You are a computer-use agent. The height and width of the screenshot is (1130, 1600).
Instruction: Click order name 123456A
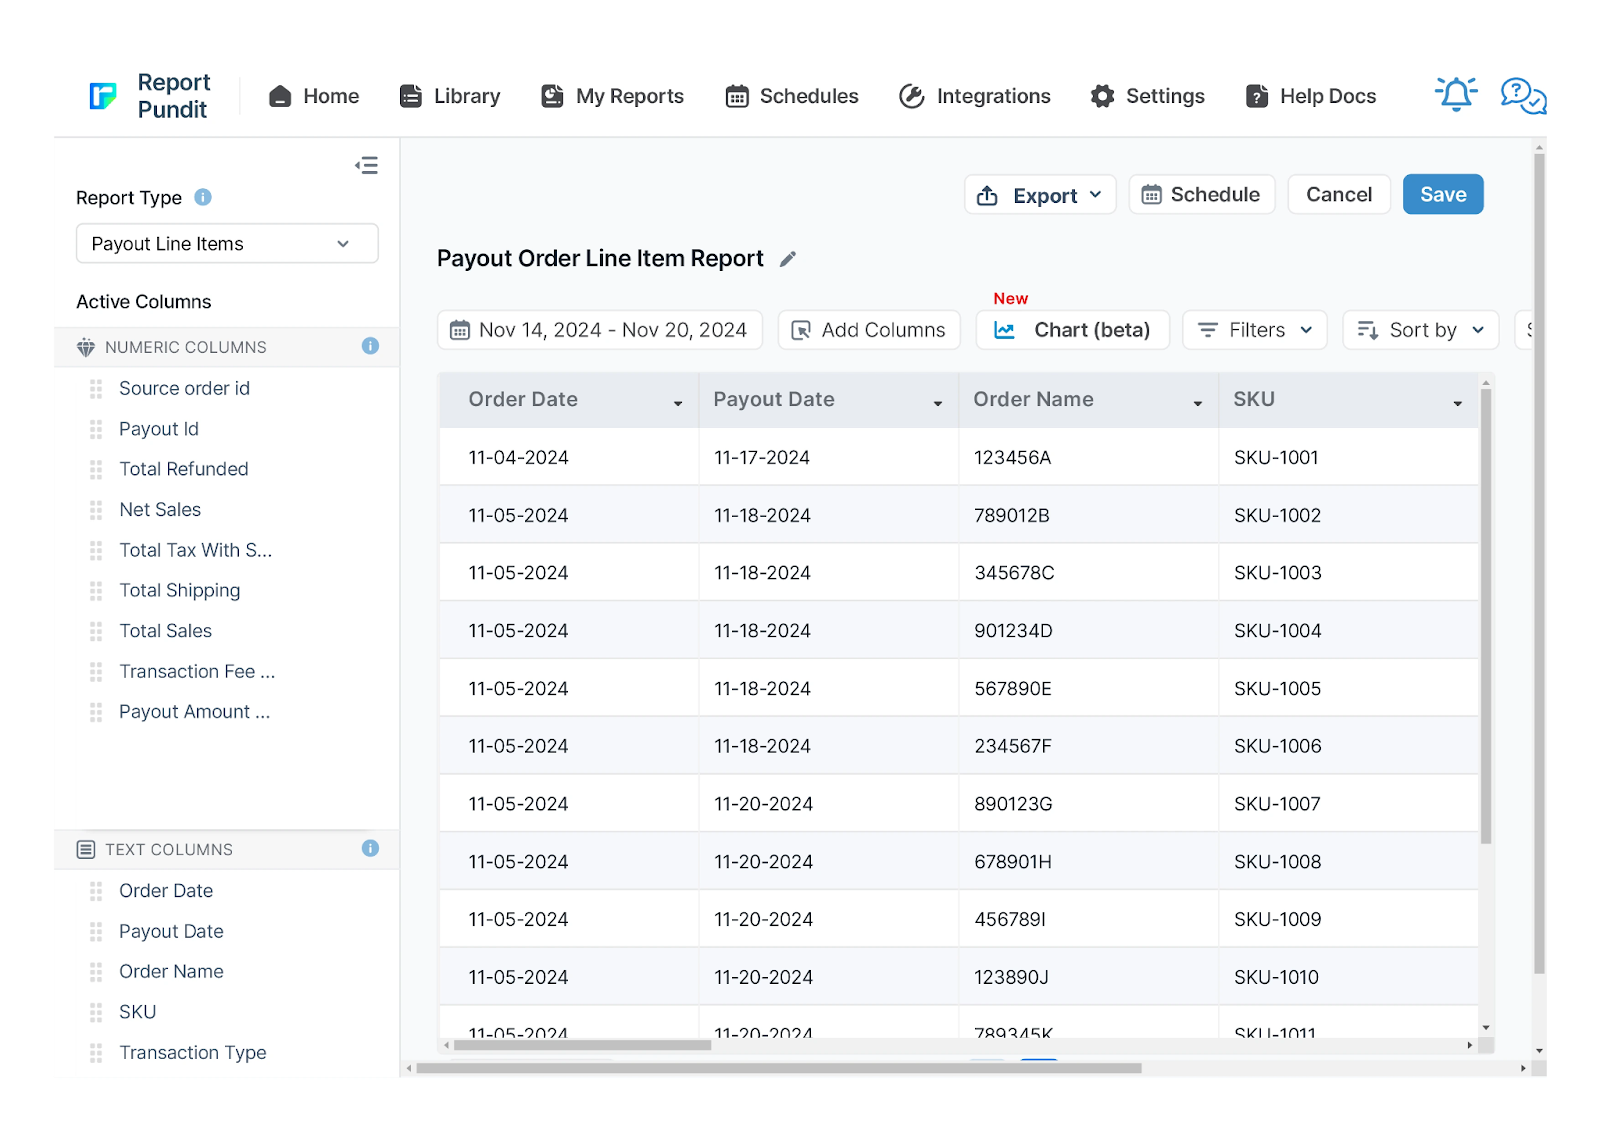coord(1012,458)
